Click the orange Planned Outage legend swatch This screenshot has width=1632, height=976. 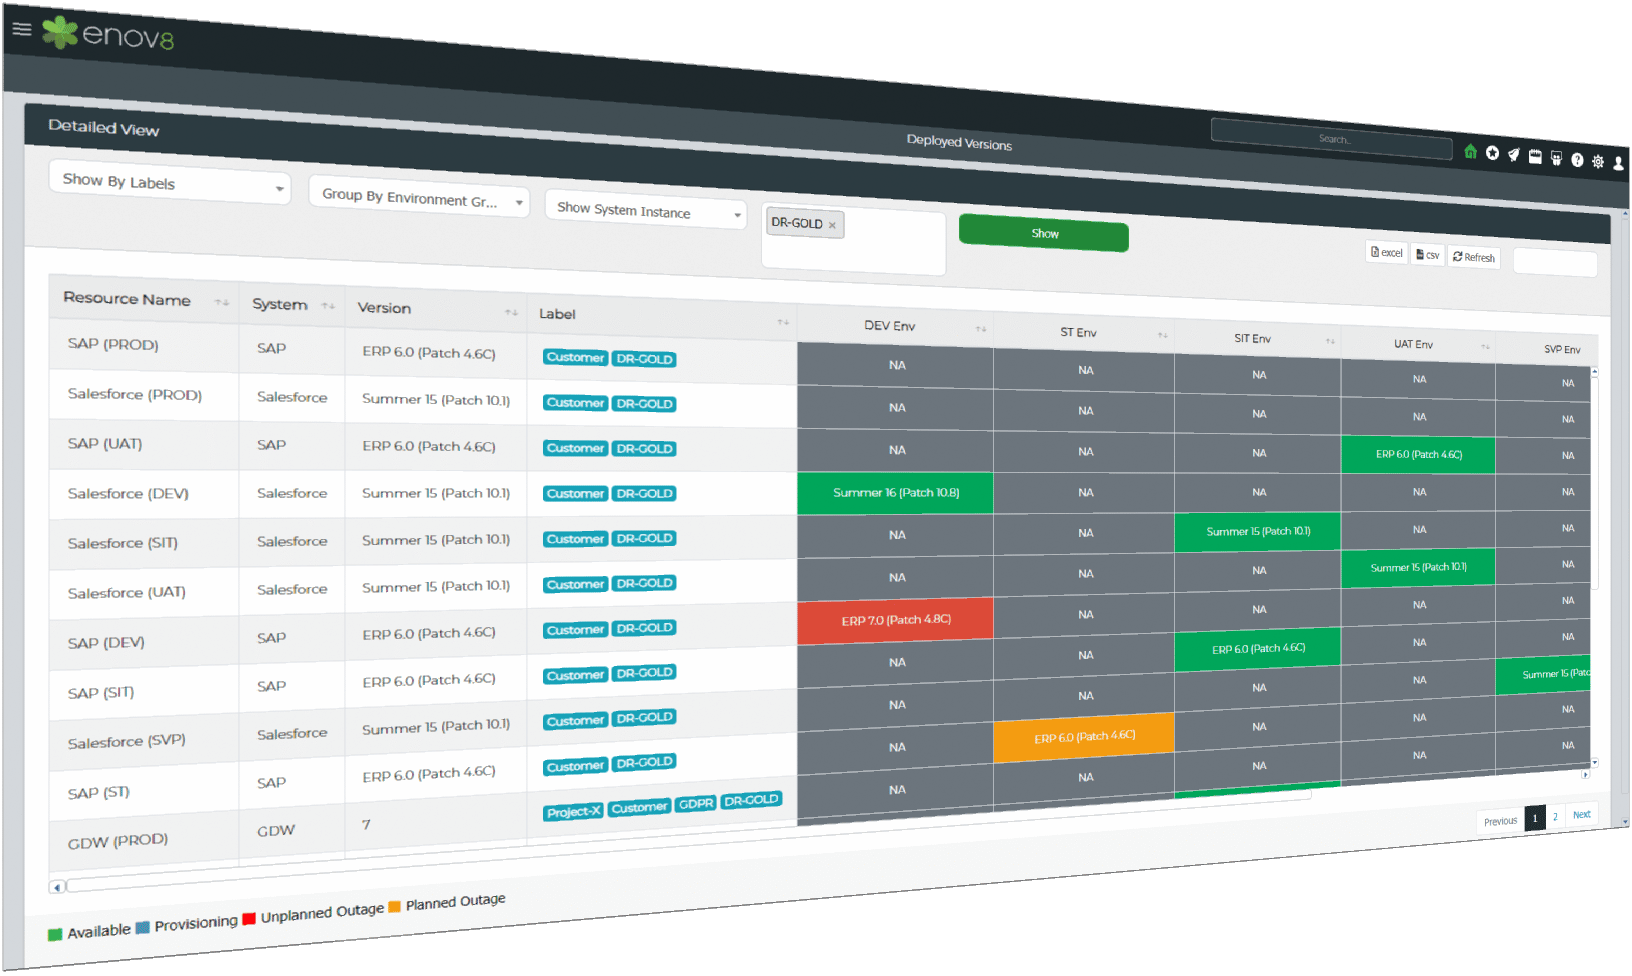coord(394,906)
